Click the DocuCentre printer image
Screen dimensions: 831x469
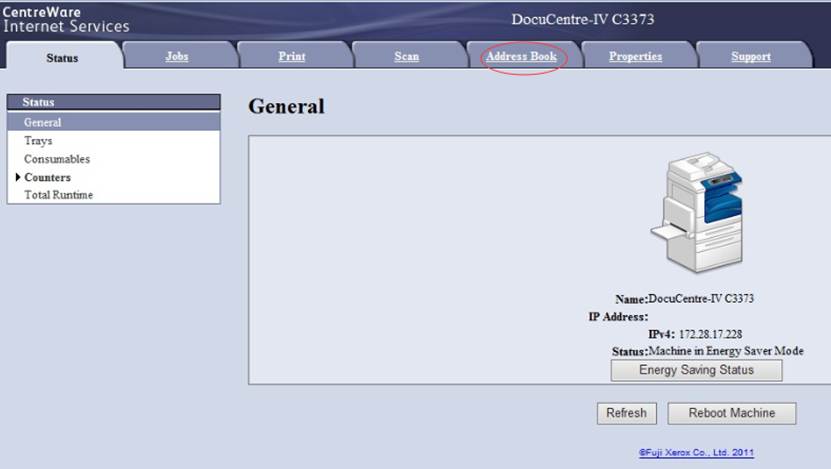pyautogui.click(x=697, y=212)
